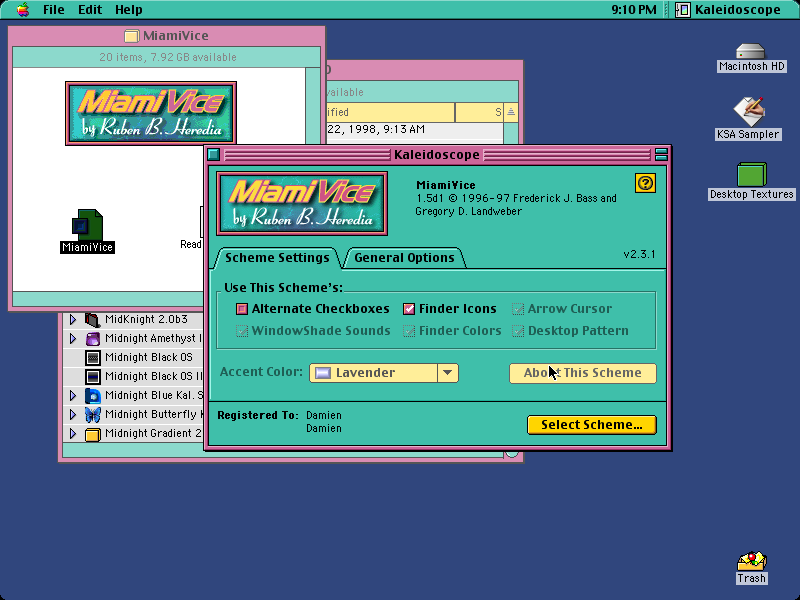
Task: Click the Select Scheme... button
Action: tap(592, 424)
